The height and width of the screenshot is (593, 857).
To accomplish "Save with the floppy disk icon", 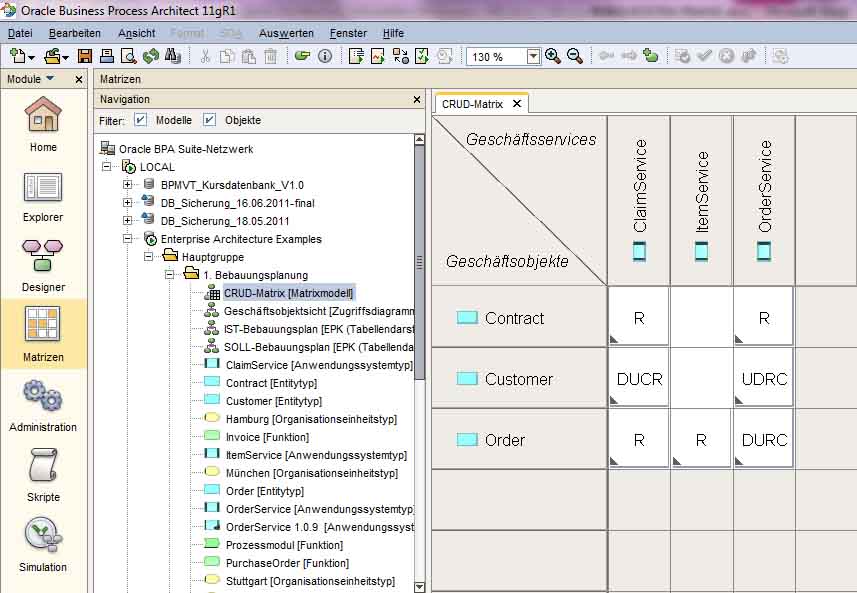I will click(85, 56).
